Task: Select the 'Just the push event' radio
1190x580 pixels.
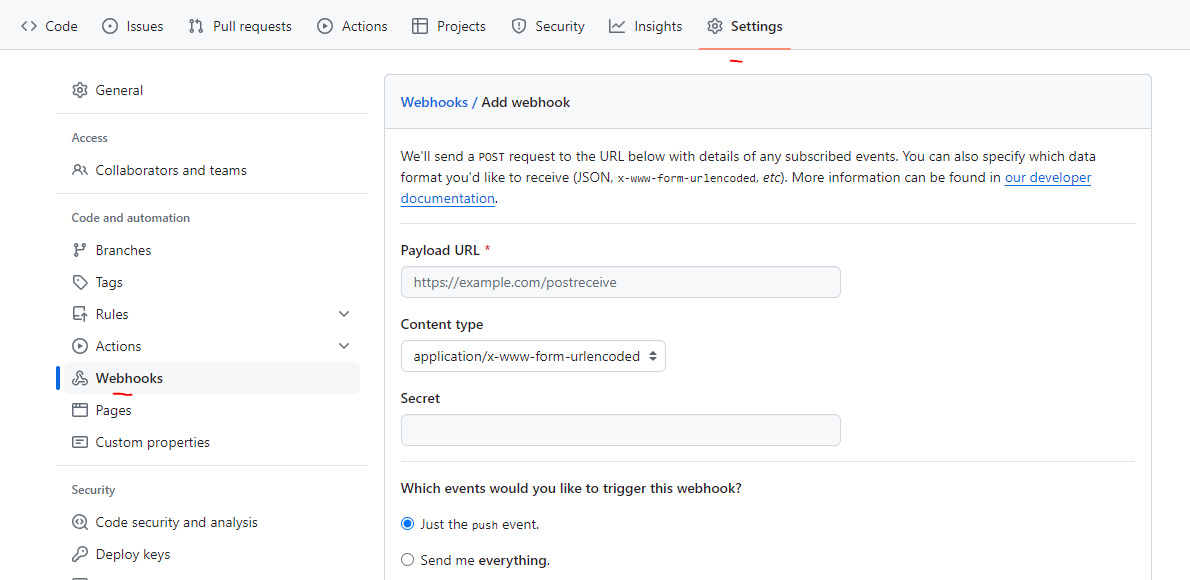Action: (407, 524)
